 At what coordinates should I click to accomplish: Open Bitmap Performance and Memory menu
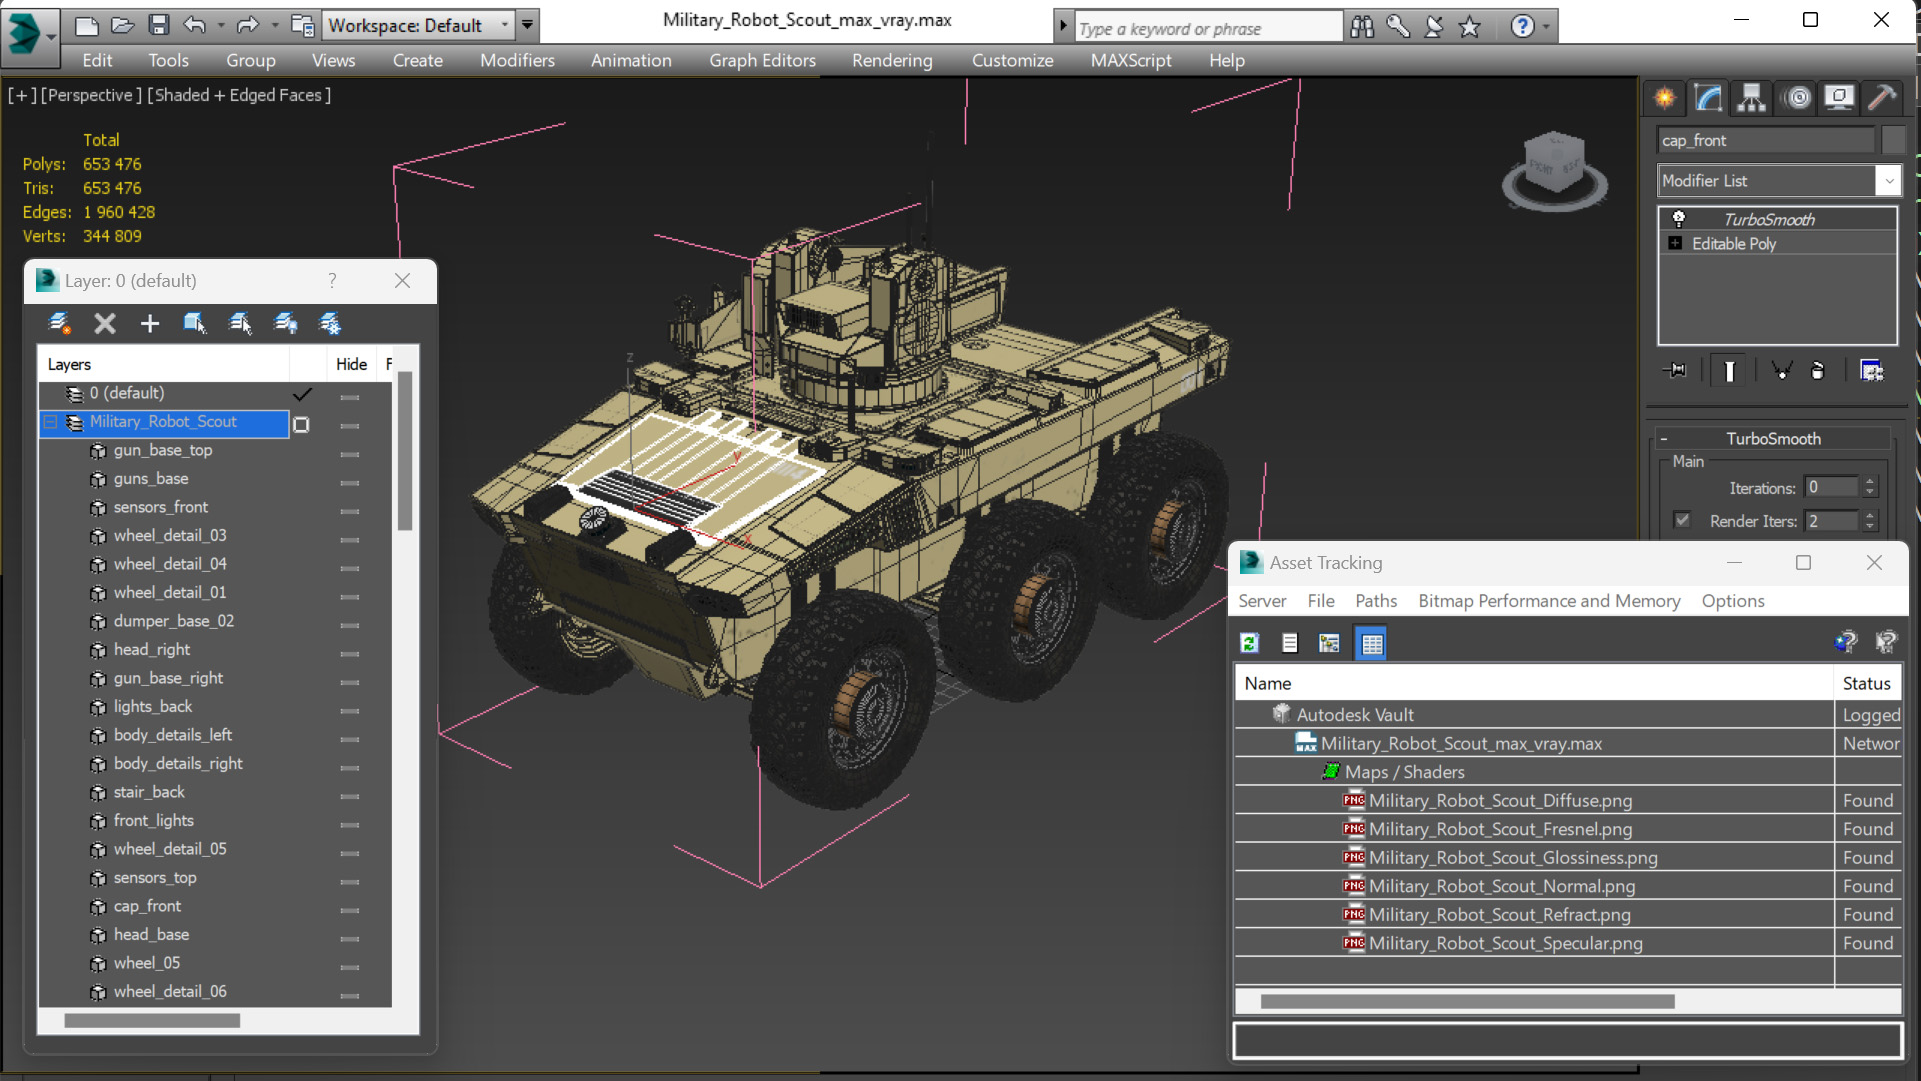tap(1549, 601)
